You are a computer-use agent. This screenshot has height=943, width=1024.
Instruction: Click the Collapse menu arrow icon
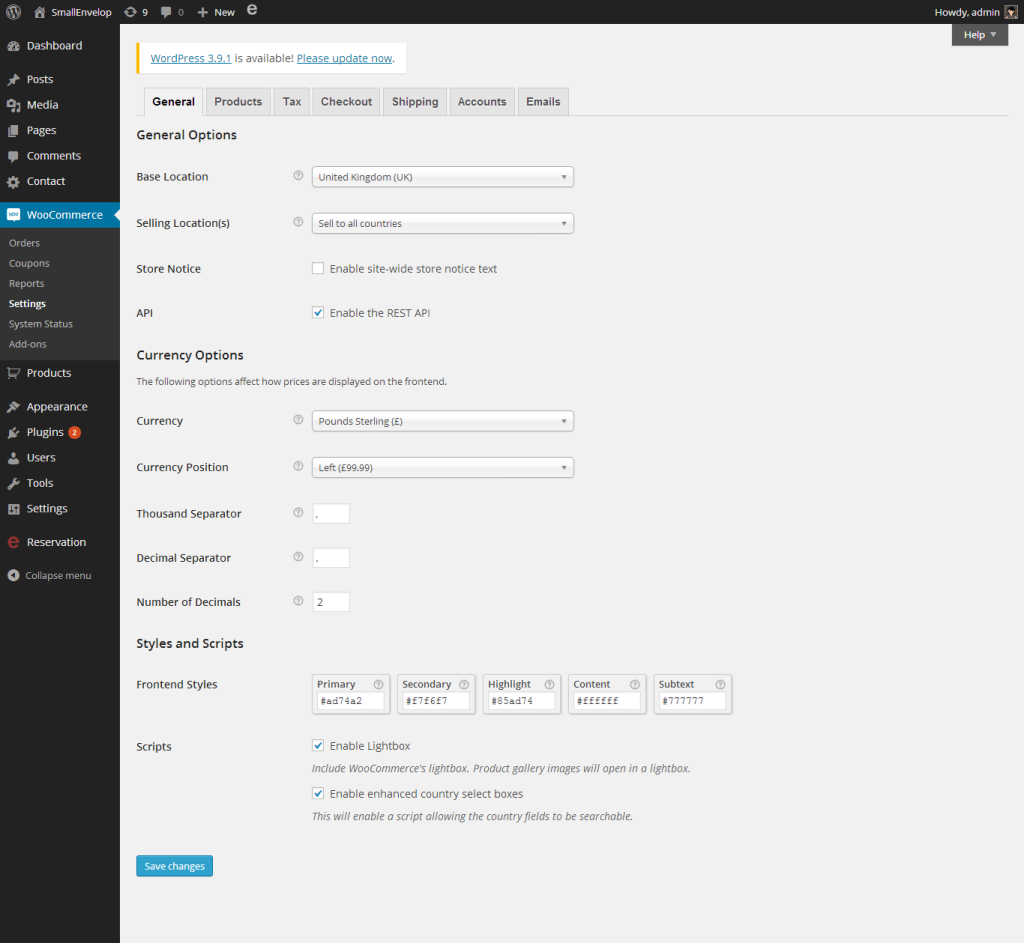(13, 575)
